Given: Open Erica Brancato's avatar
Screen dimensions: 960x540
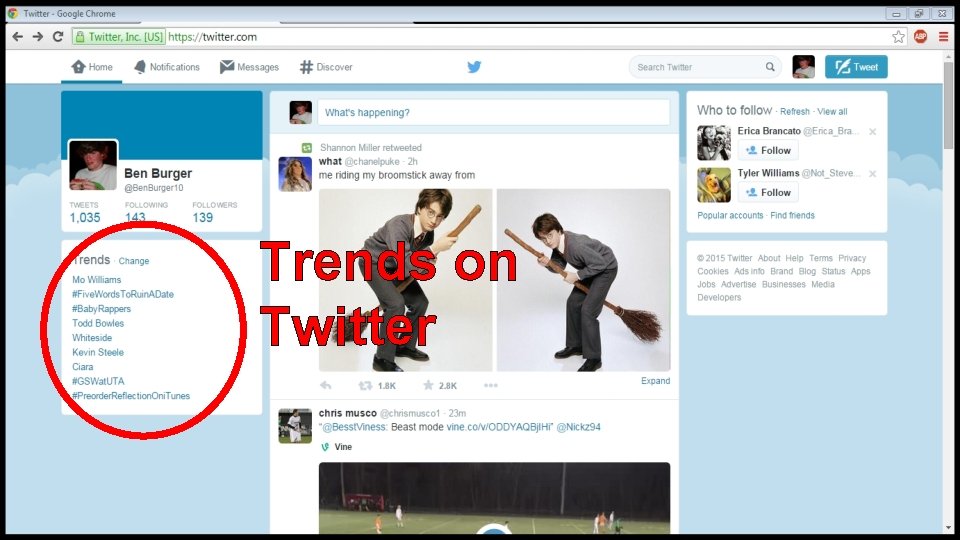Looking at the screenshot, I should (x=714, y=143).
